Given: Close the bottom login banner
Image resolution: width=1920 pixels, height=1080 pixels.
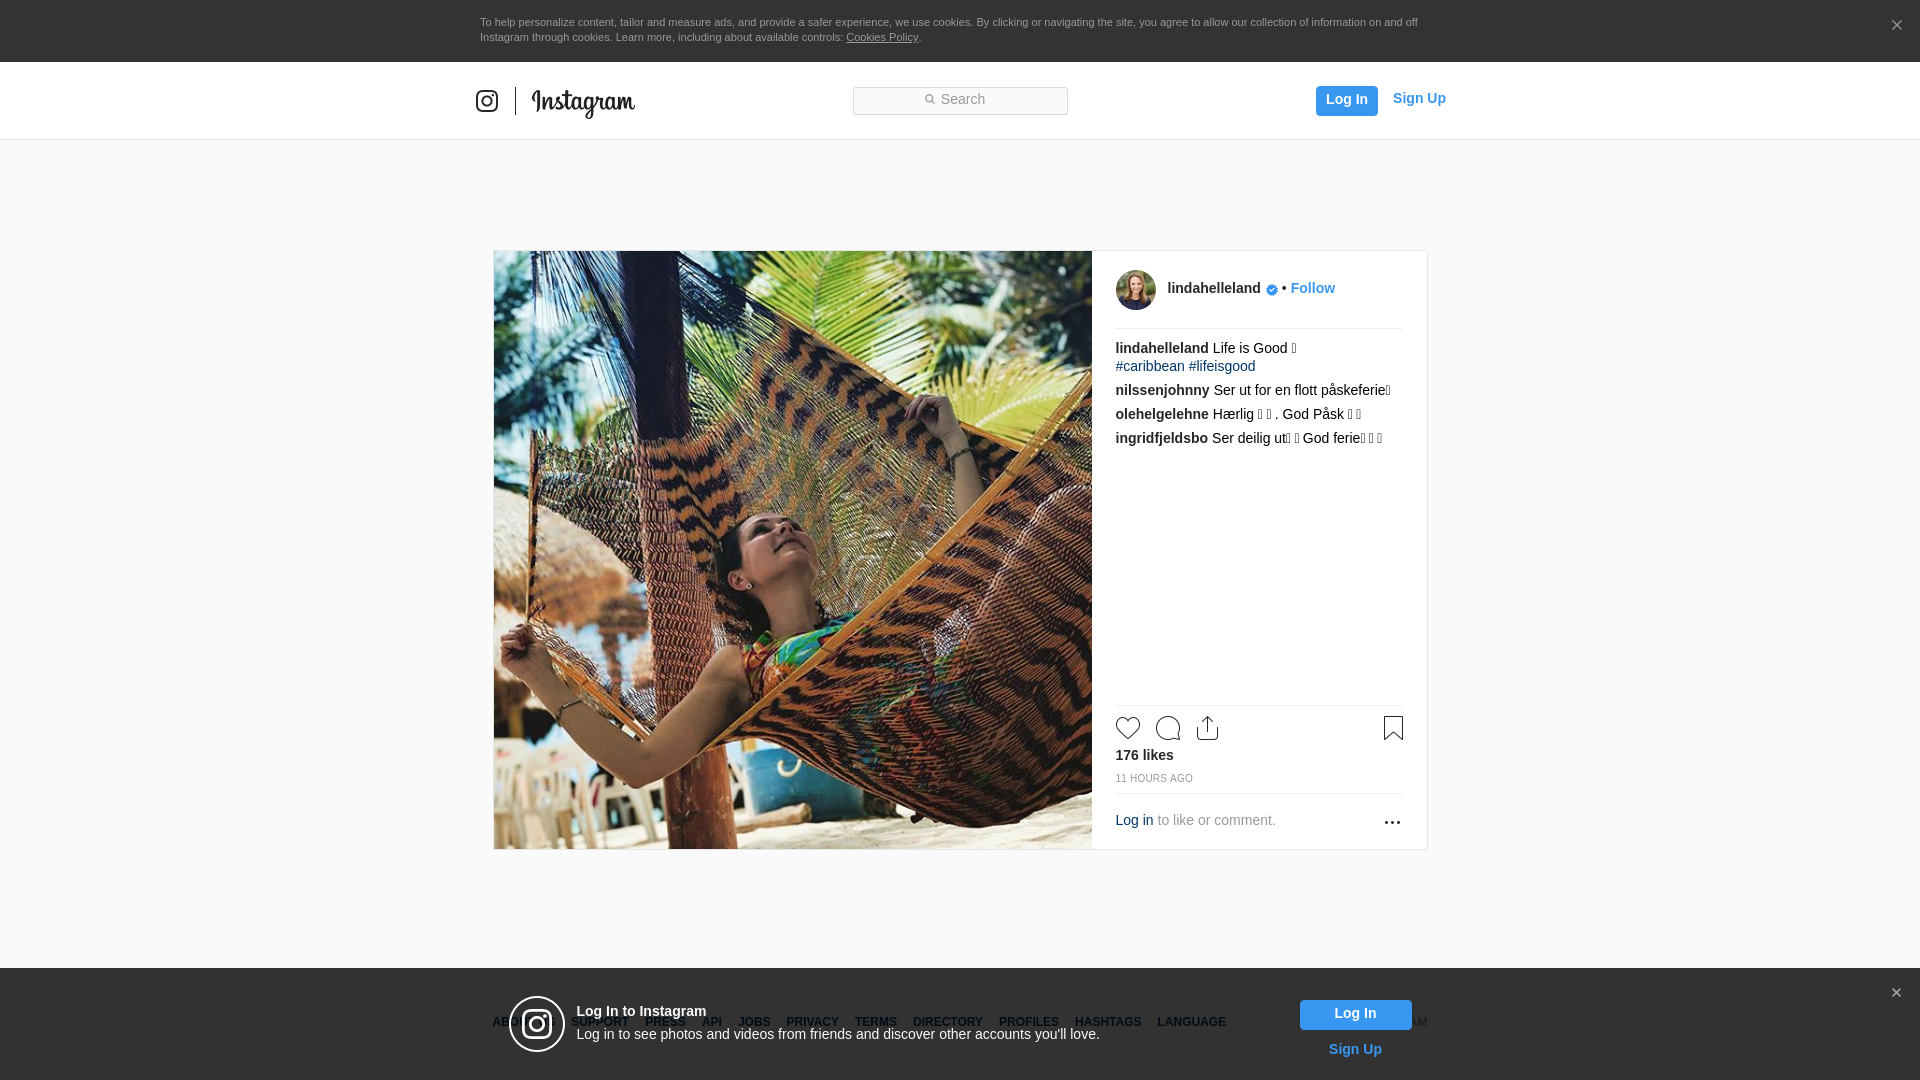Looking at the screenshot, I should pos(1896,993).
